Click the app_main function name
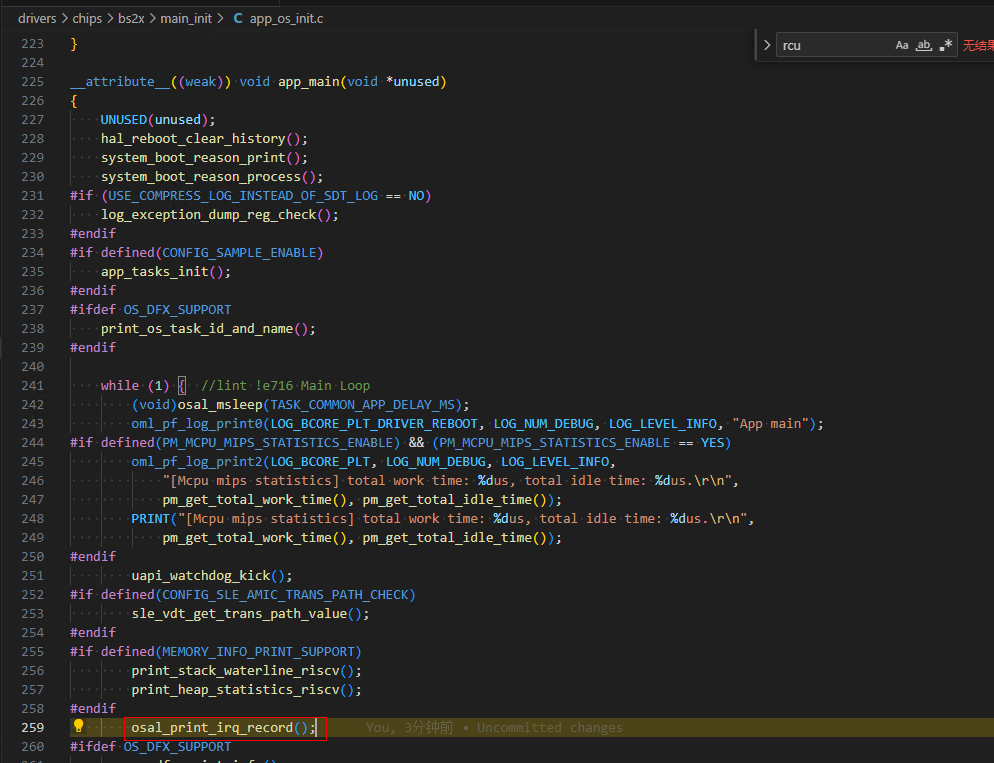994x763 pixels. 308,81
